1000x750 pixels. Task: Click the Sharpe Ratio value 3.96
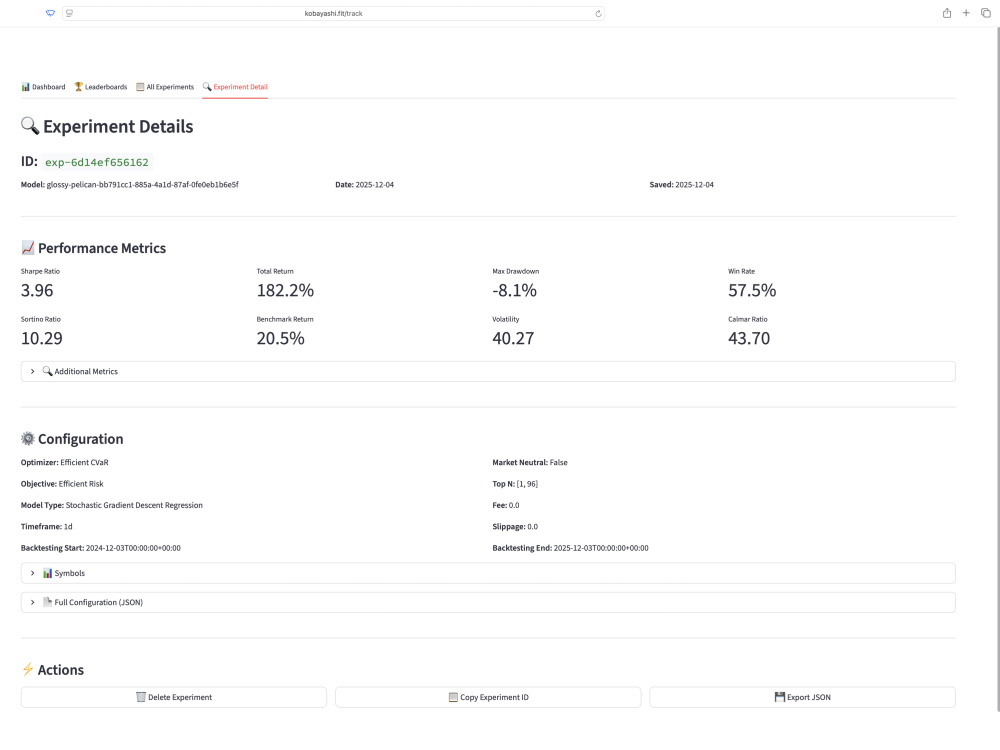tap(37, 290)
